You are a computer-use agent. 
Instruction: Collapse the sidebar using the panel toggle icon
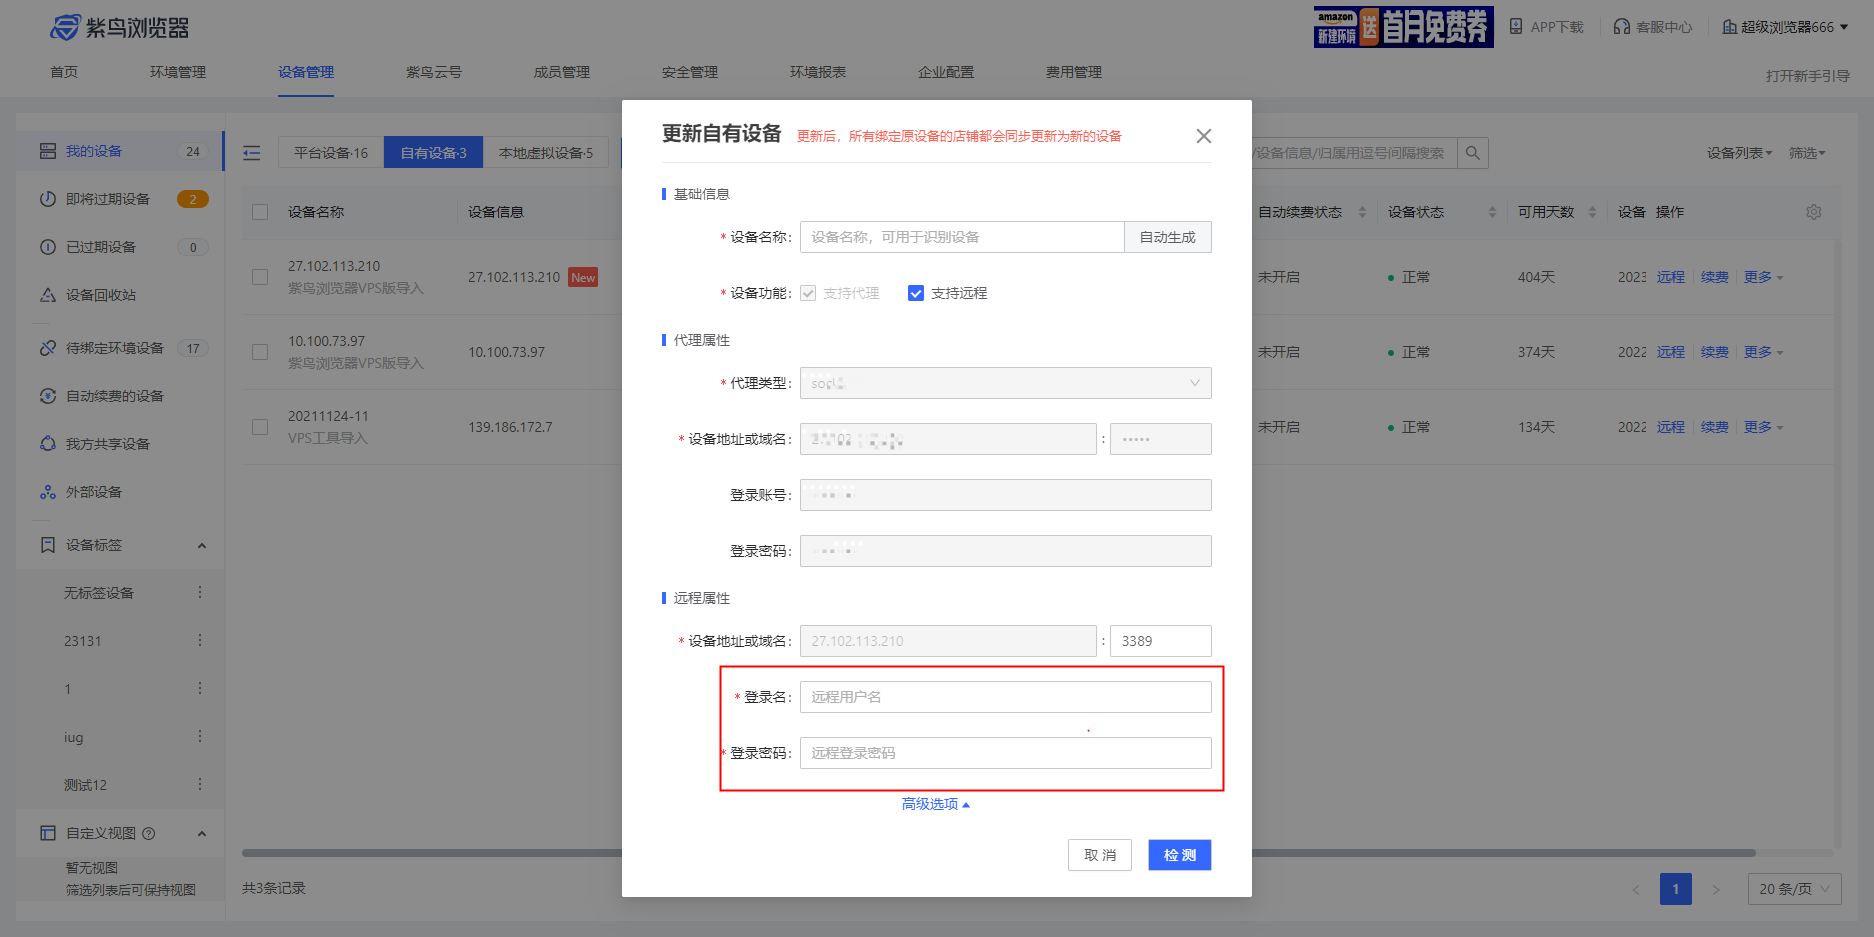[251, 152]
